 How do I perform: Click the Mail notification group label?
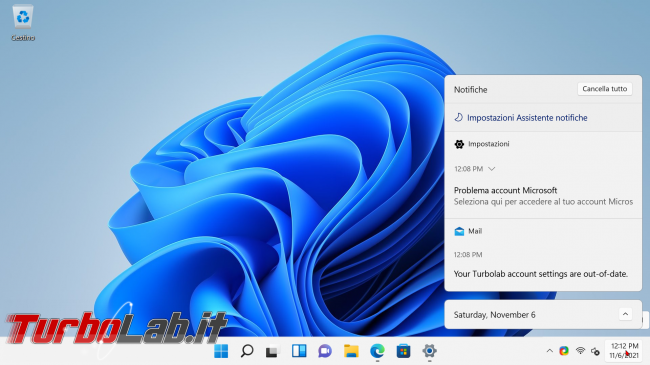pos(475,231)
